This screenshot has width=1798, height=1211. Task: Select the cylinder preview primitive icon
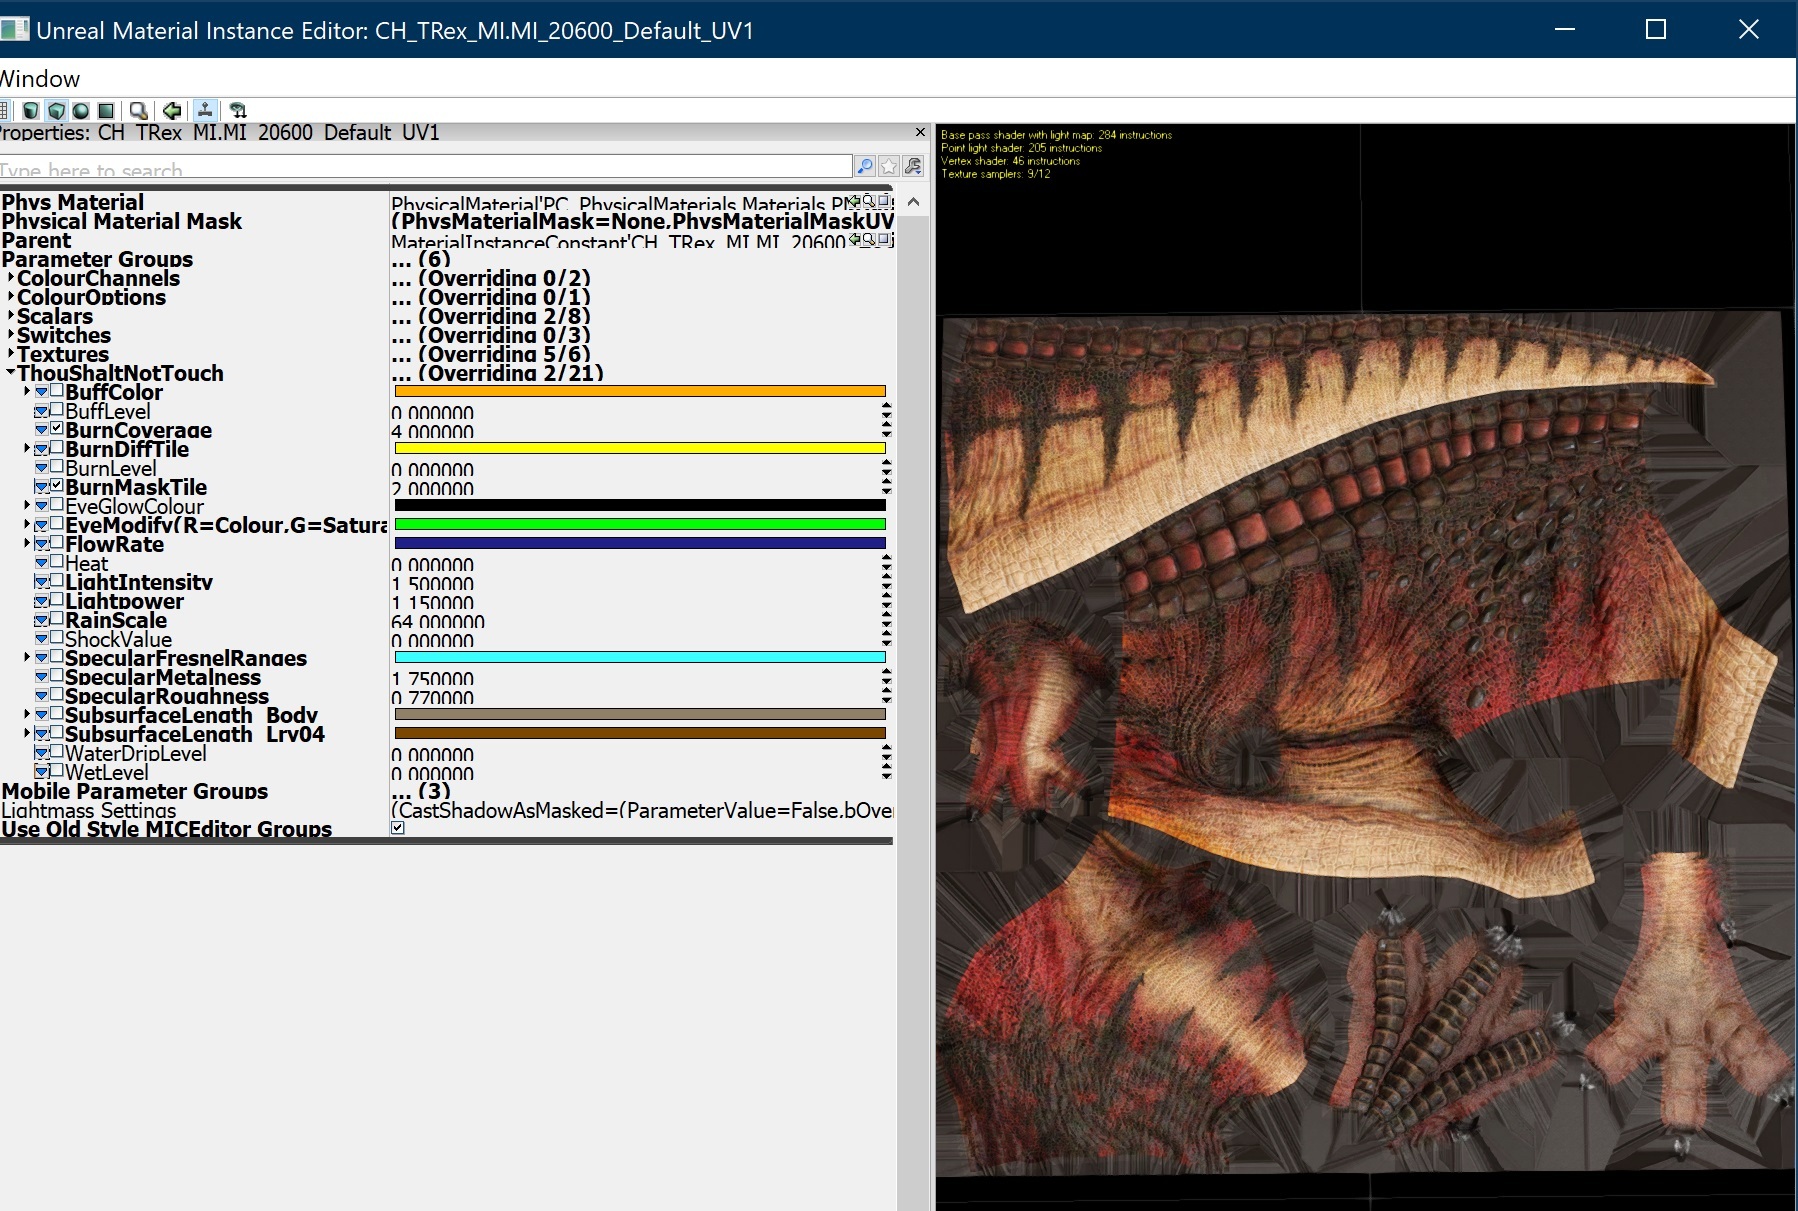31,110
